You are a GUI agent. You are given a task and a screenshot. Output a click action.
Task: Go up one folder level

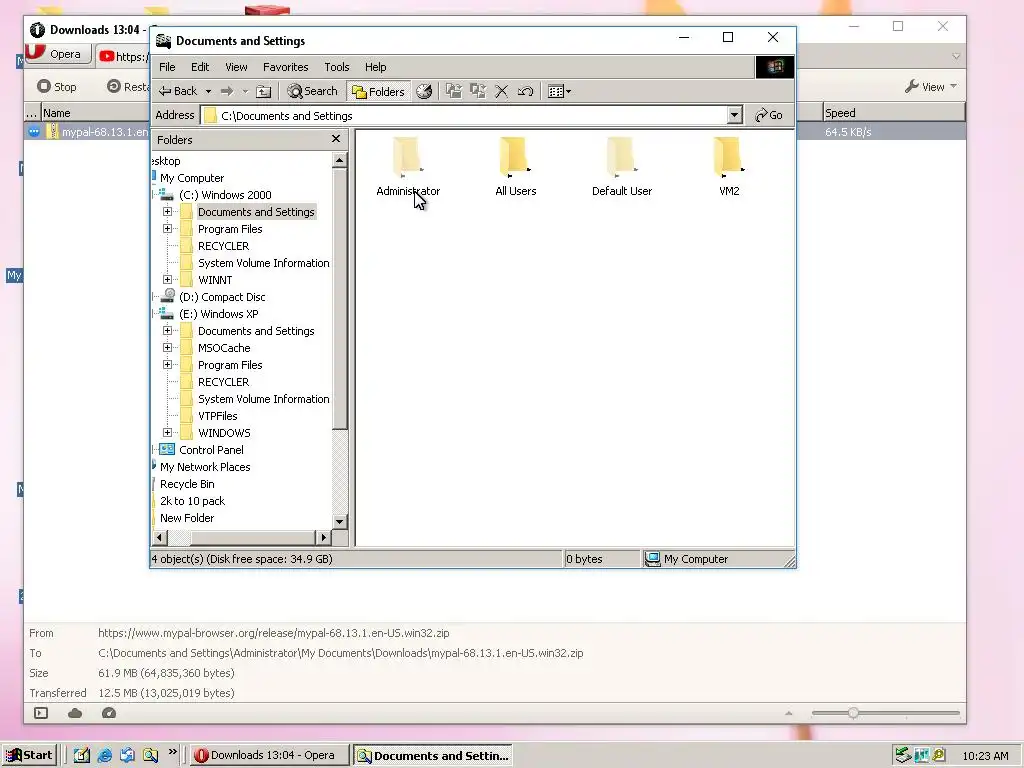click(263, 91)
